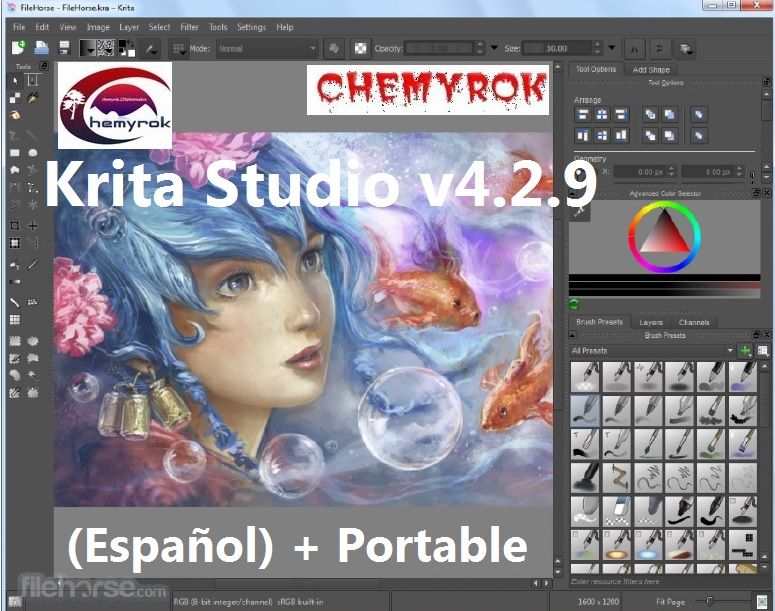Open the File menu
This screenshot has height=611, width=775.
pyautogui.click(x=19, y=27)
